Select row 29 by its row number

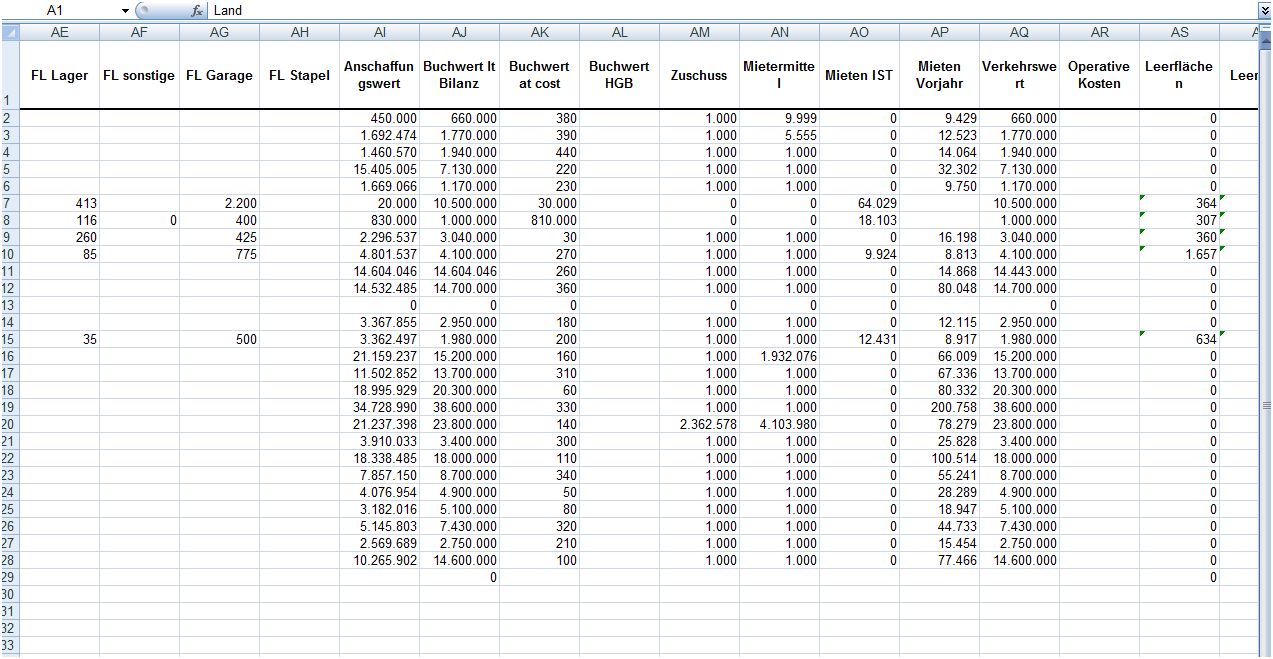[9, 577]
